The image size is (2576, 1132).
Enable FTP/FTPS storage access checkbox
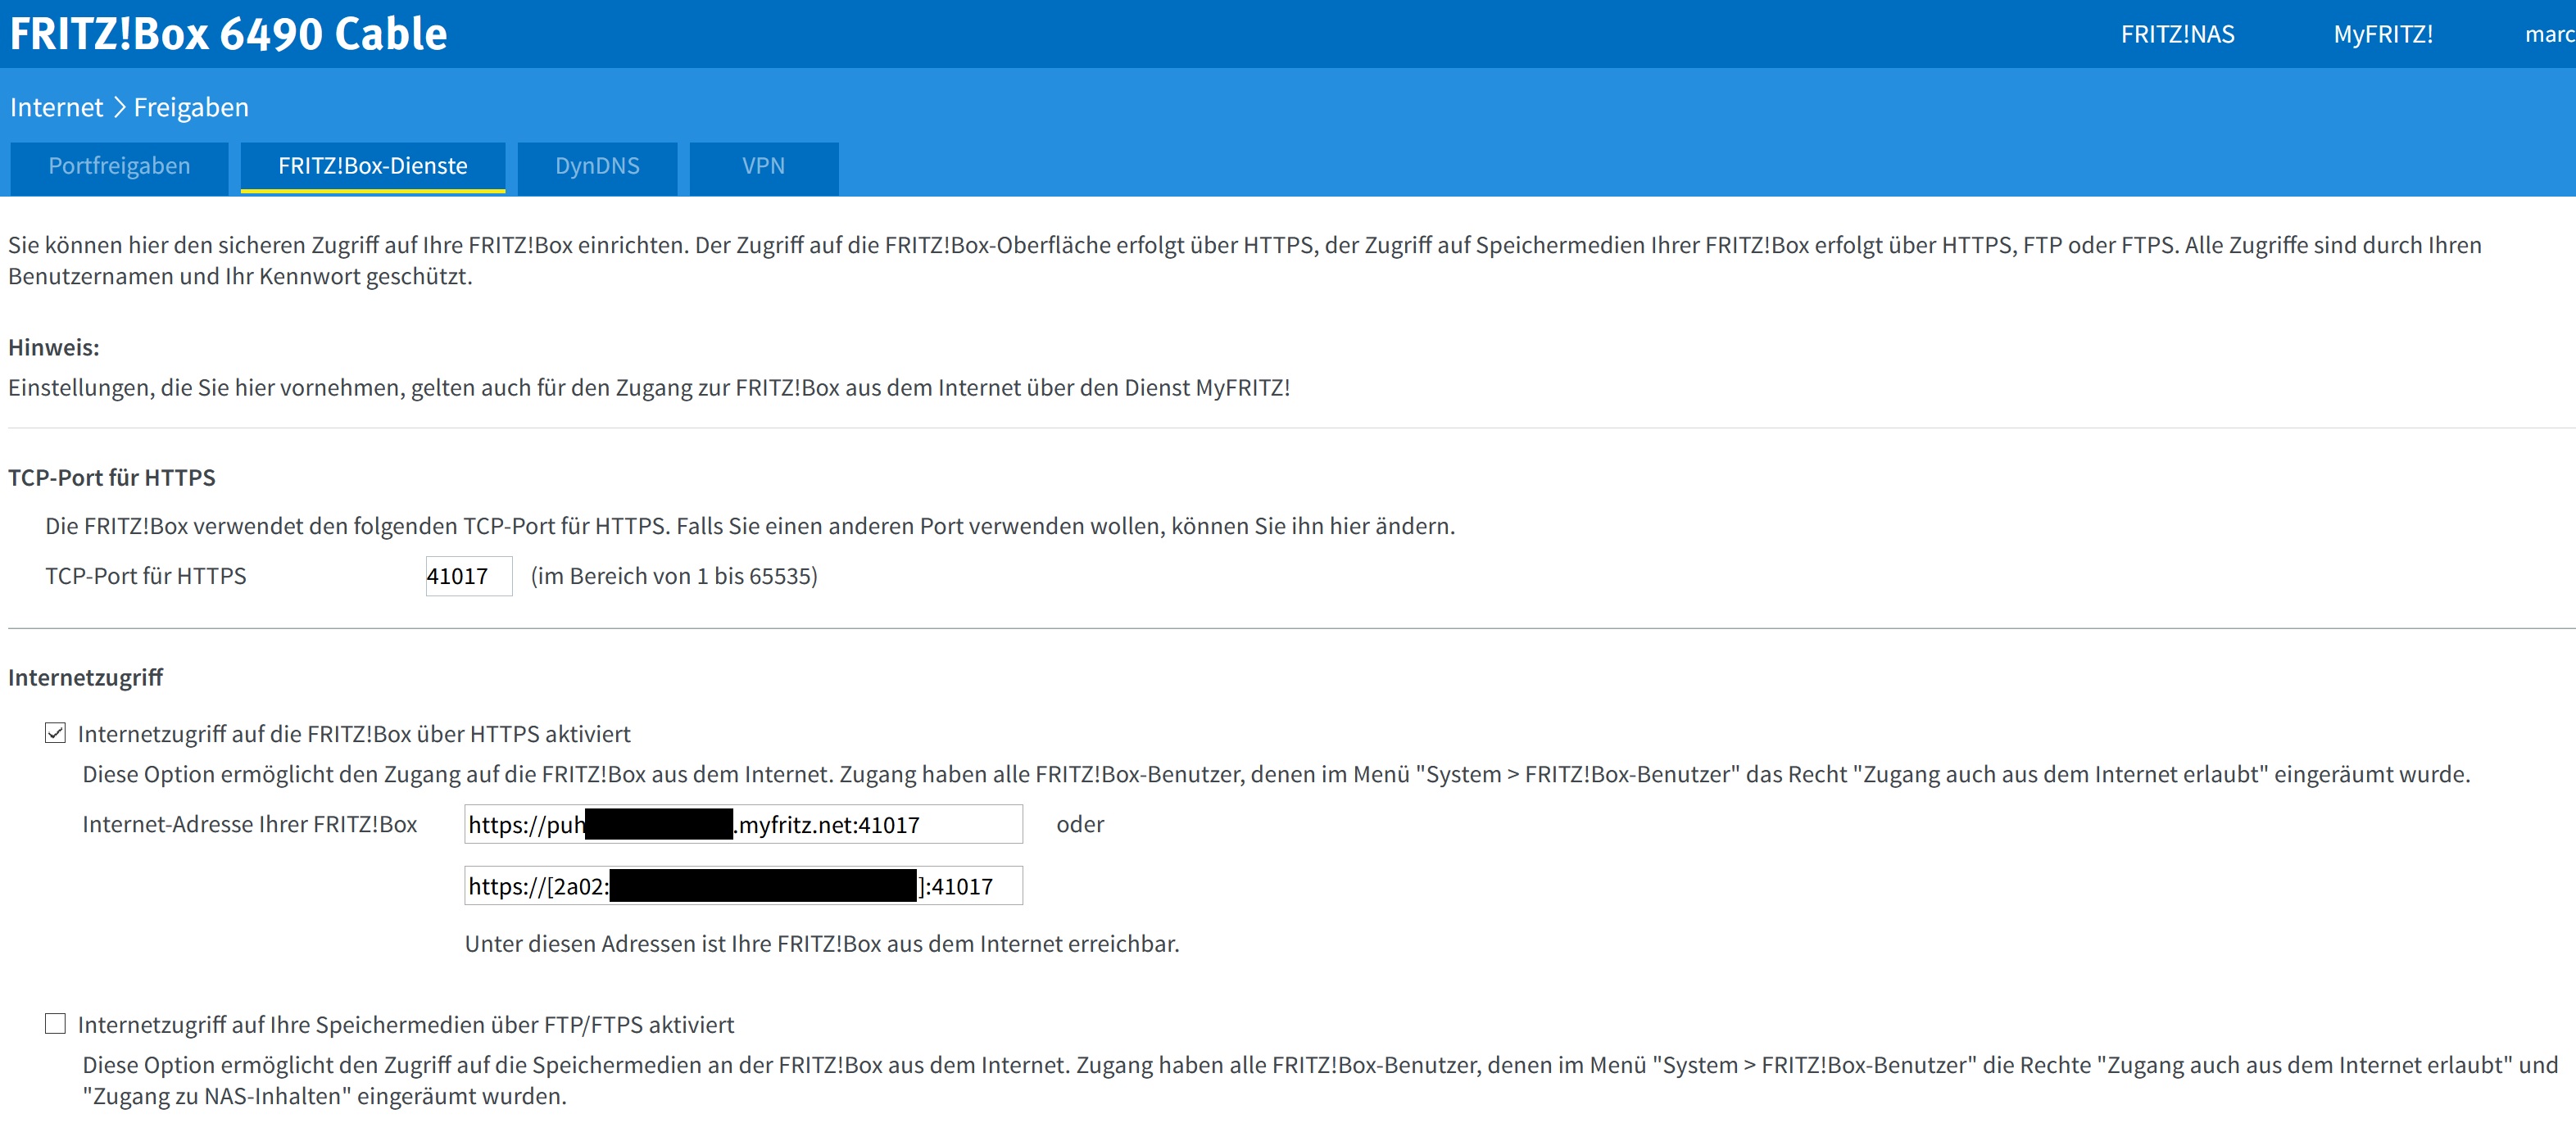point(55,1023)
